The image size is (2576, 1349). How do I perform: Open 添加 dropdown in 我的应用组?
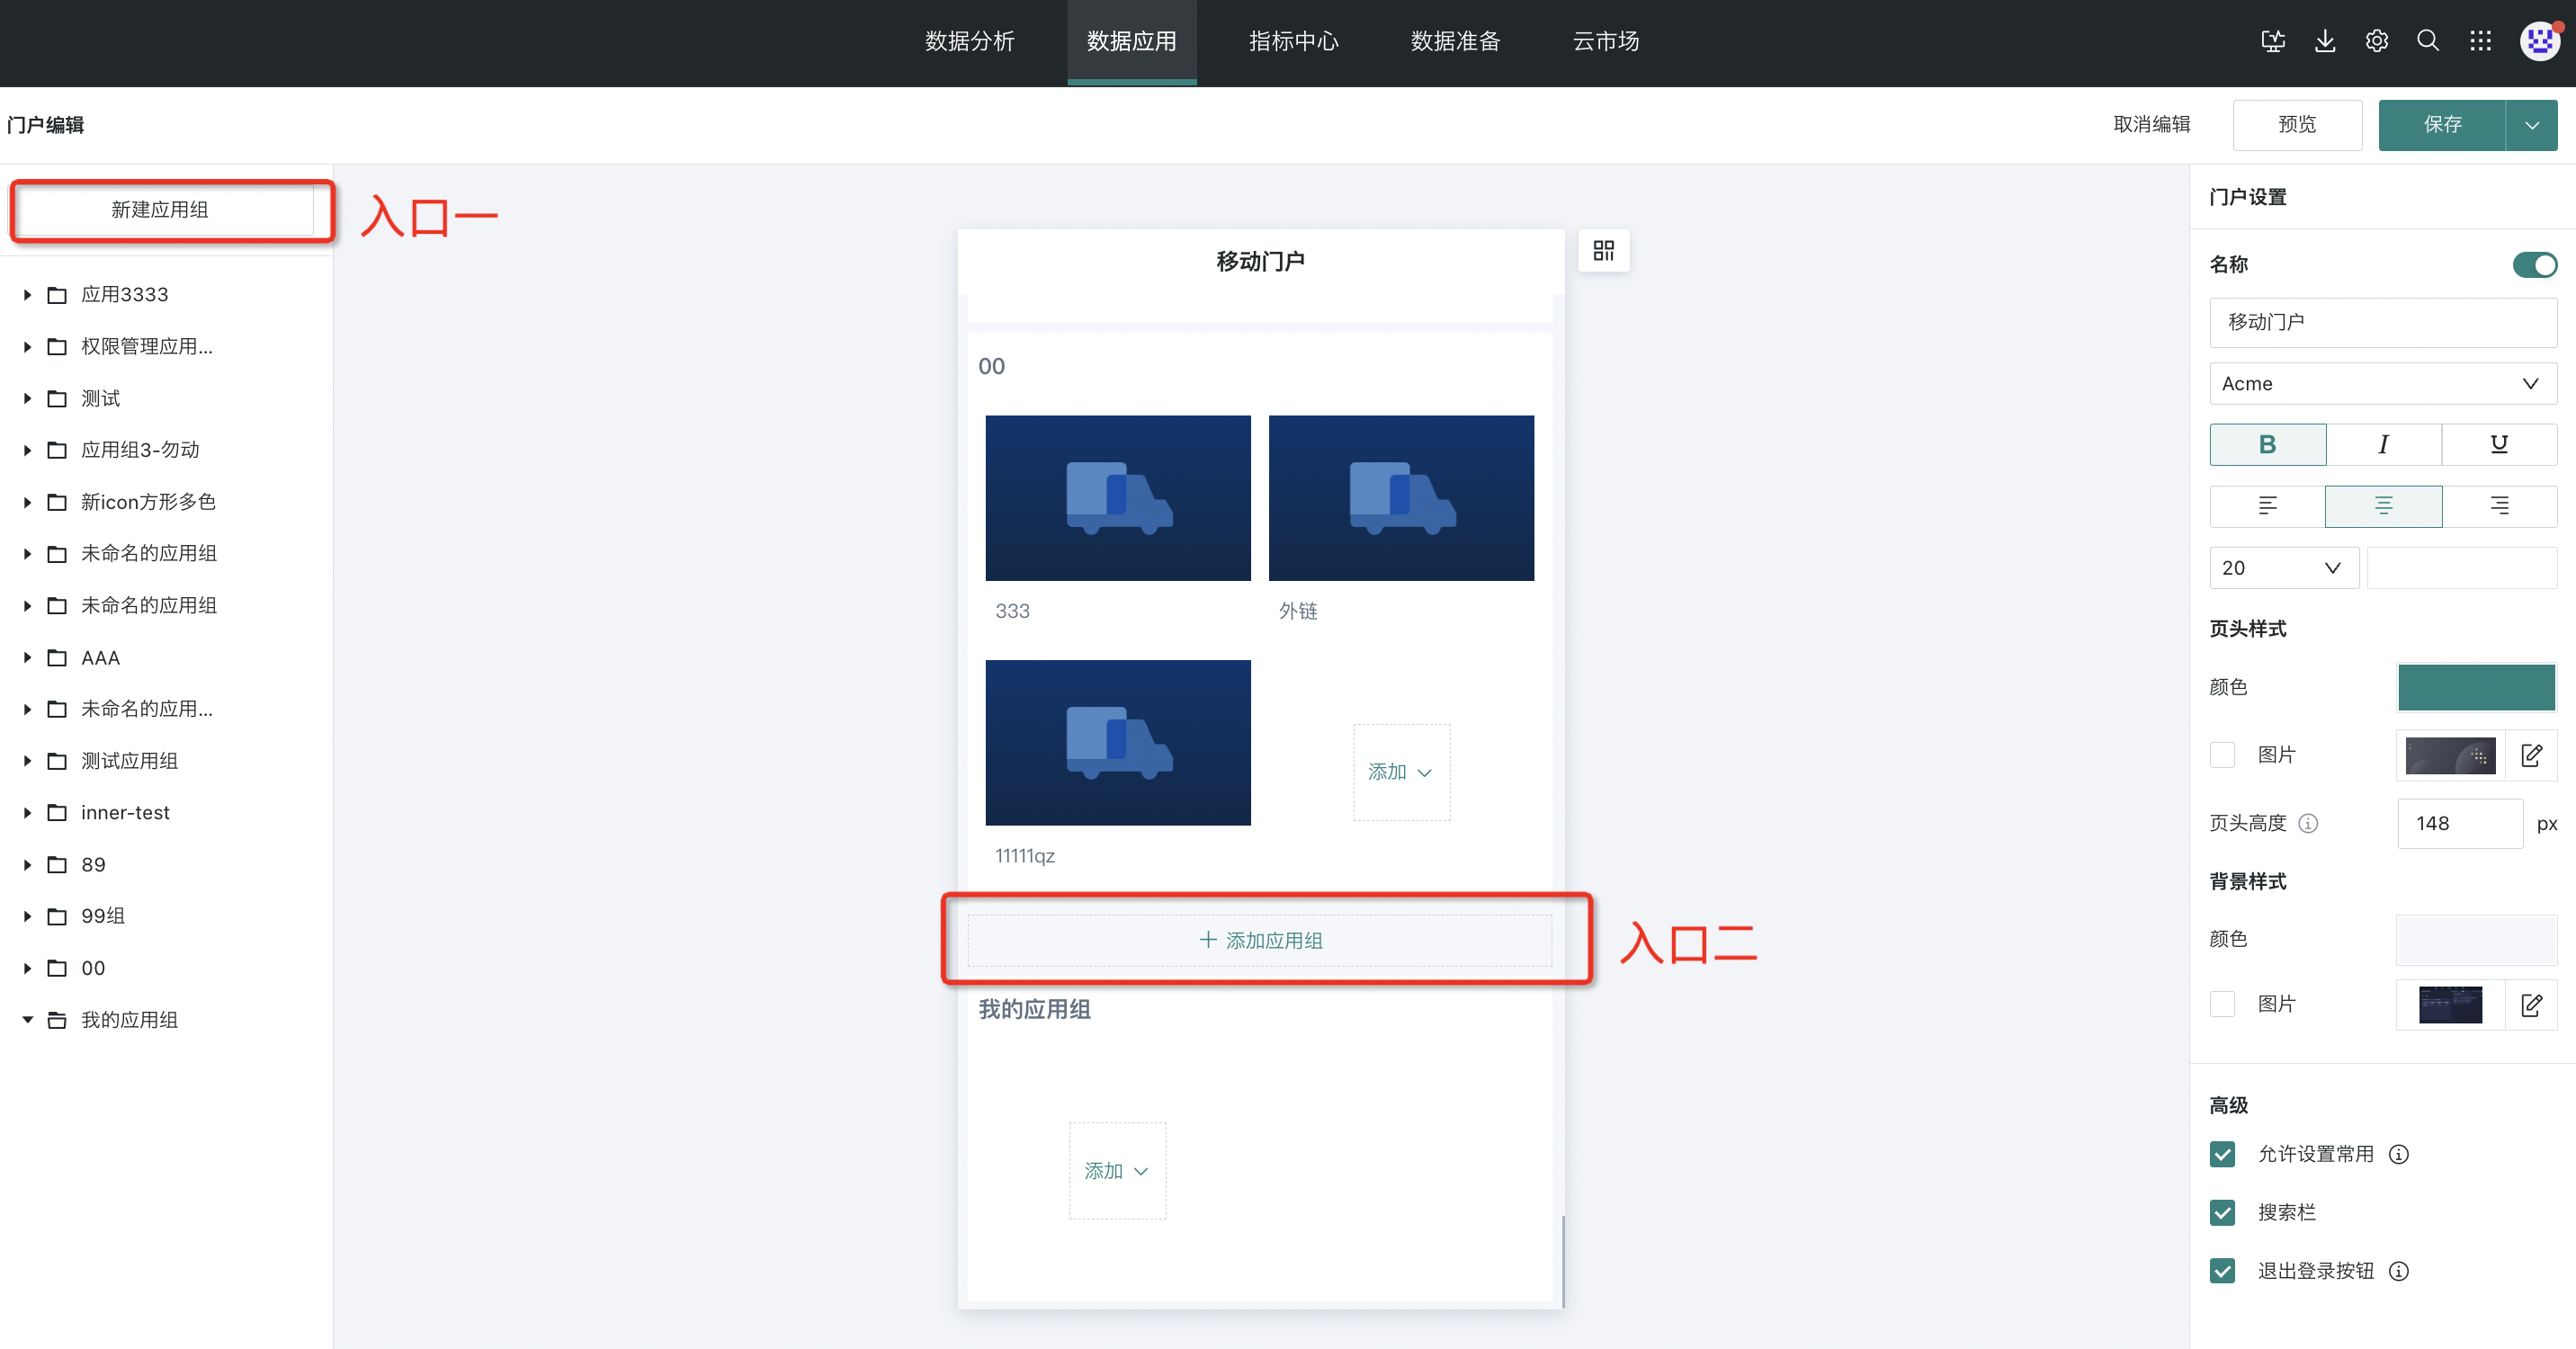[x=1117, y=1171]
